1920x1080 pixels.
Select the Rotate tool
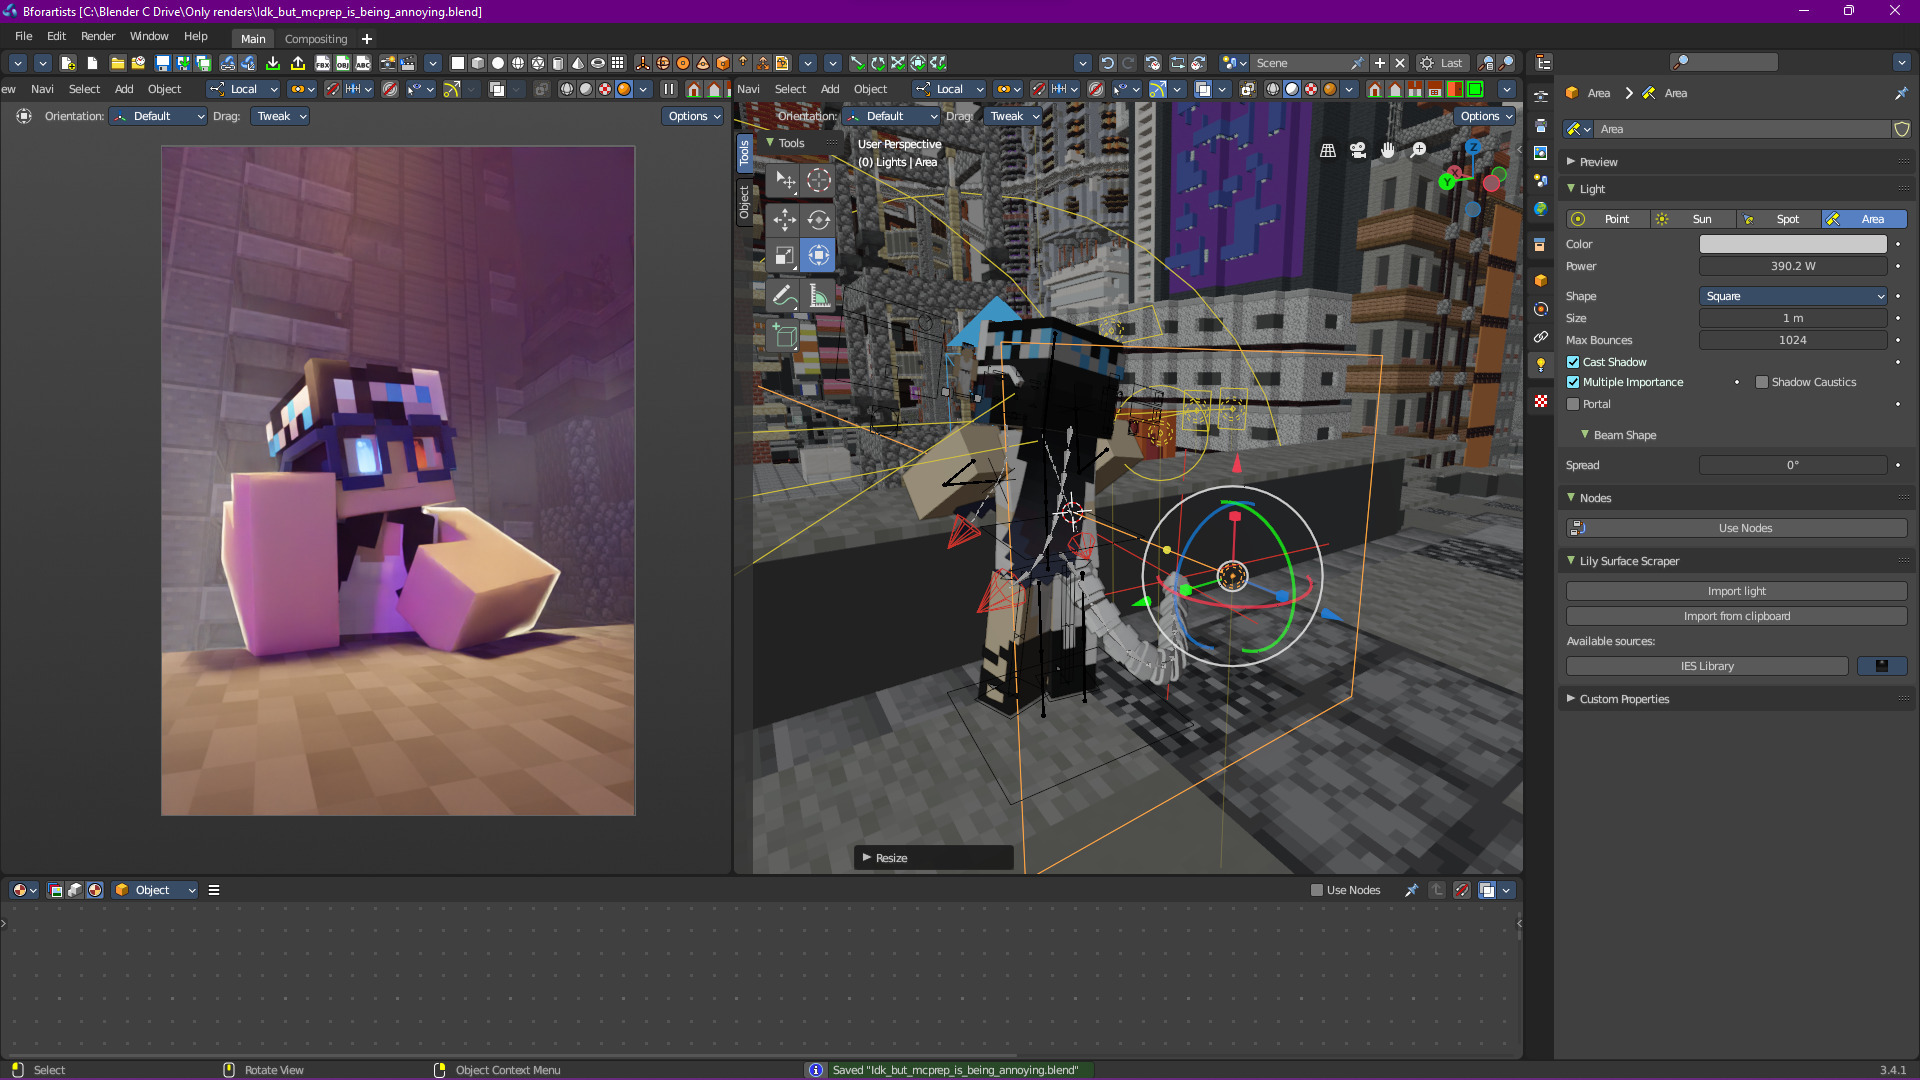coord(819,219)
